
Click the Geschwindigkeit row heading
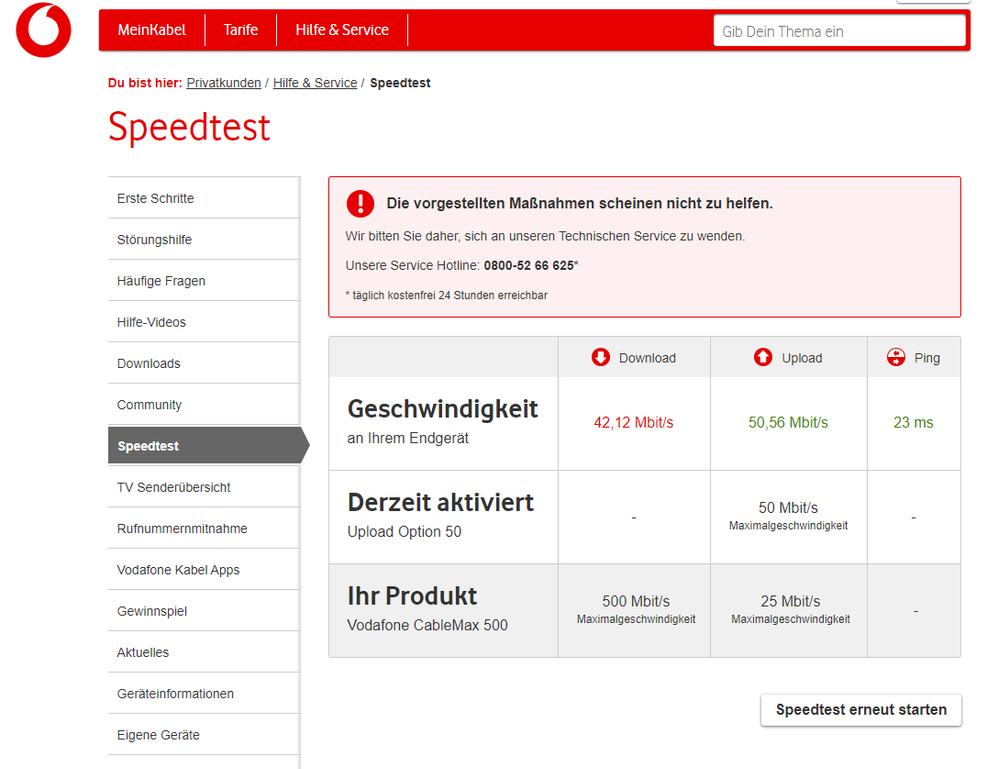coord(442,409)
